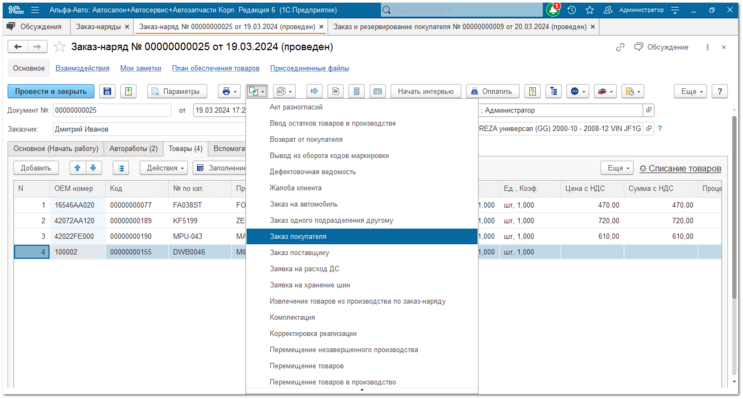Choose Перемещение товаров menu item
This screenshot has height=399, width=743.
click(x=362, y=366)
